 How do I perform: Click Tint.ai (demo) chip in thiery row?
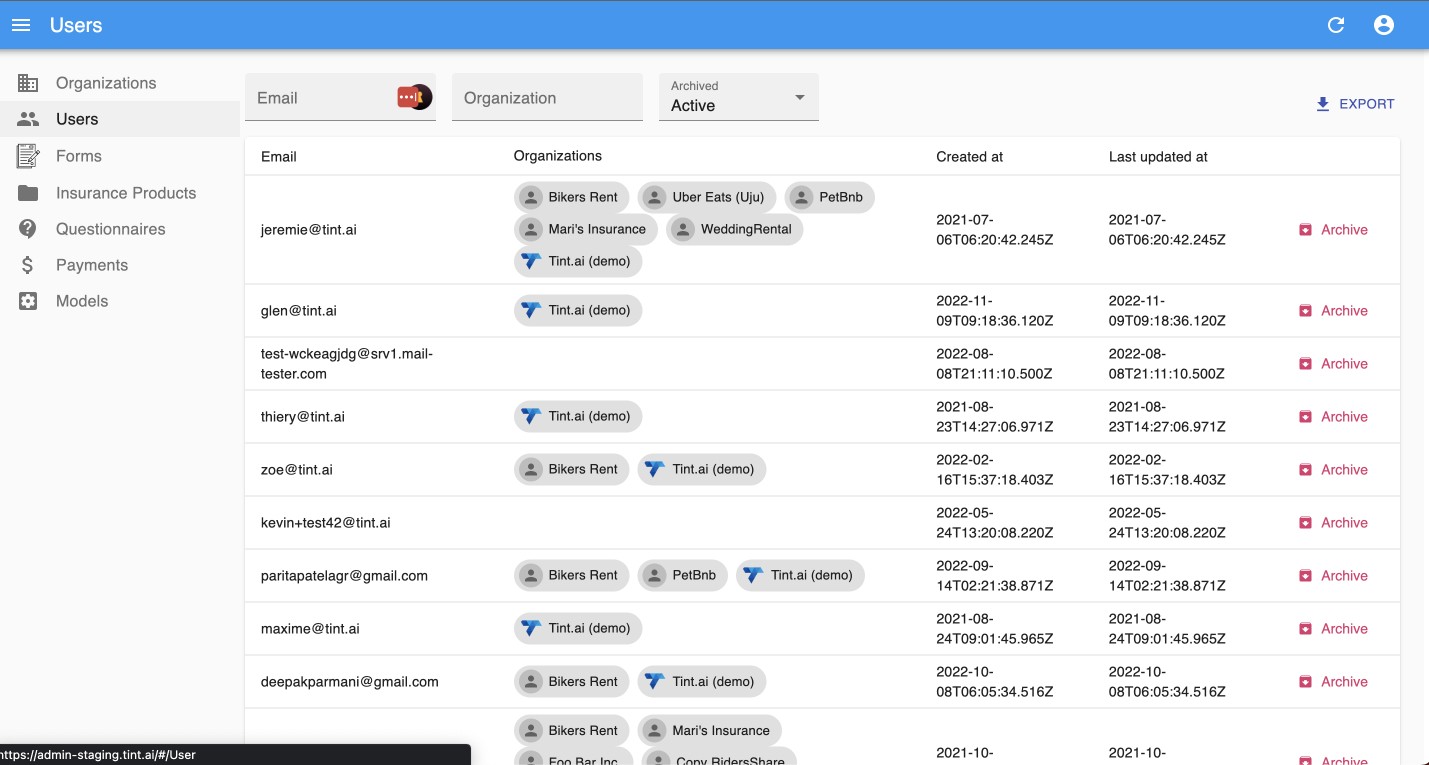click(x=578, y=416)
